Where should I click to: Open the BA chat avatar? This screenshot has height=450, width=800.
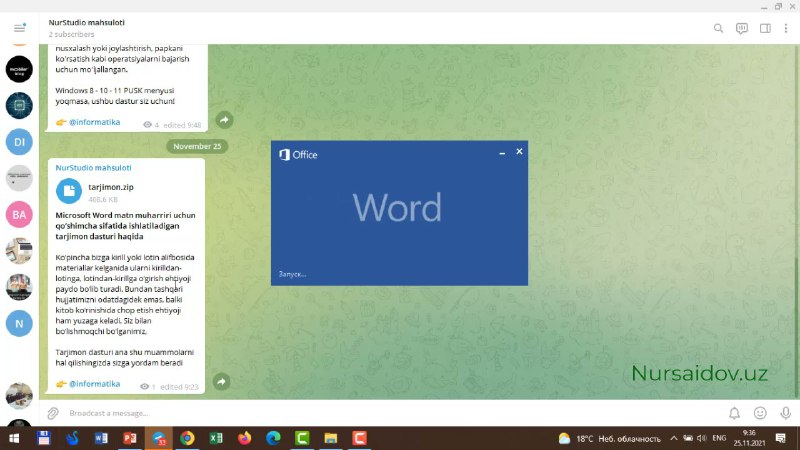(19, 215)
